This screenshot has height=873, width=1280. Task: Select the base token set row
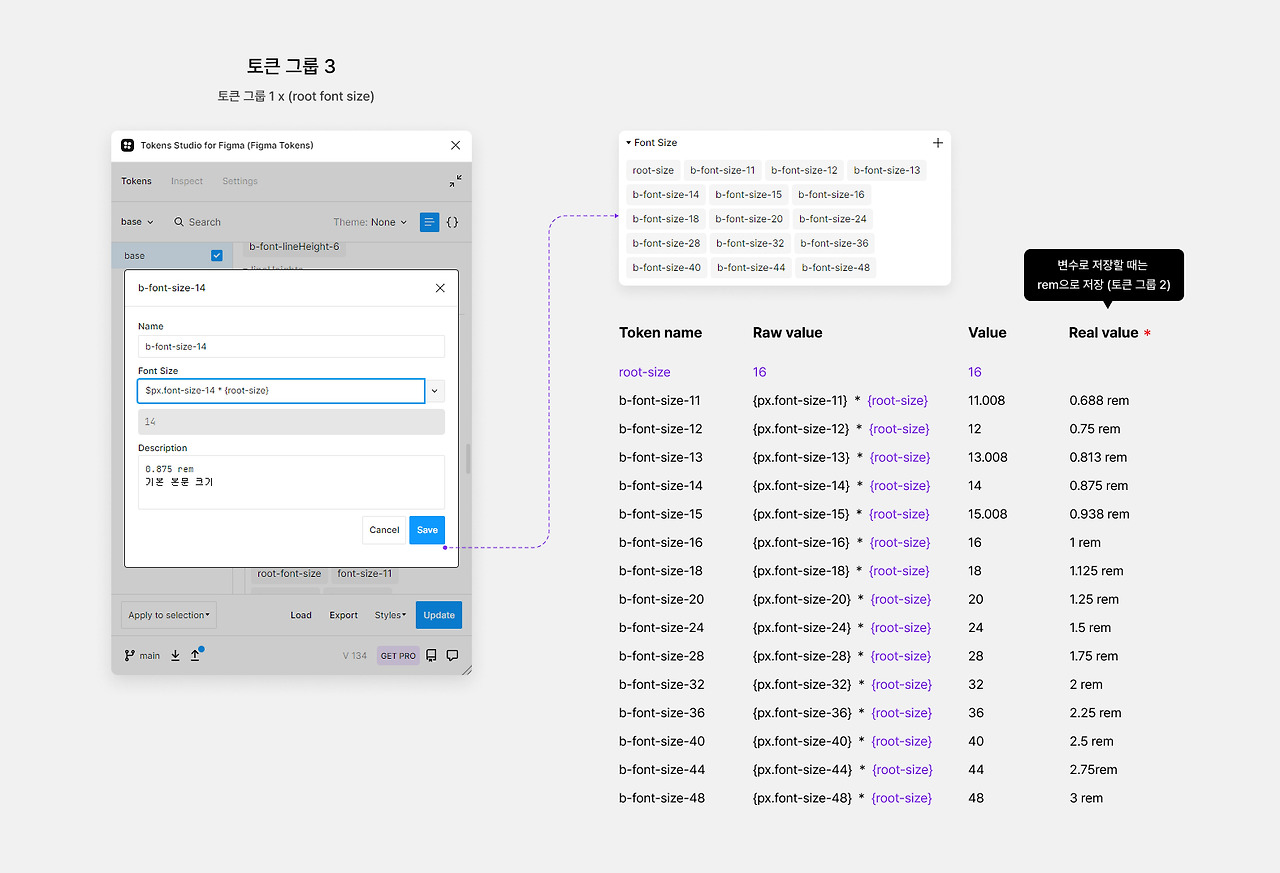(172, 256)
